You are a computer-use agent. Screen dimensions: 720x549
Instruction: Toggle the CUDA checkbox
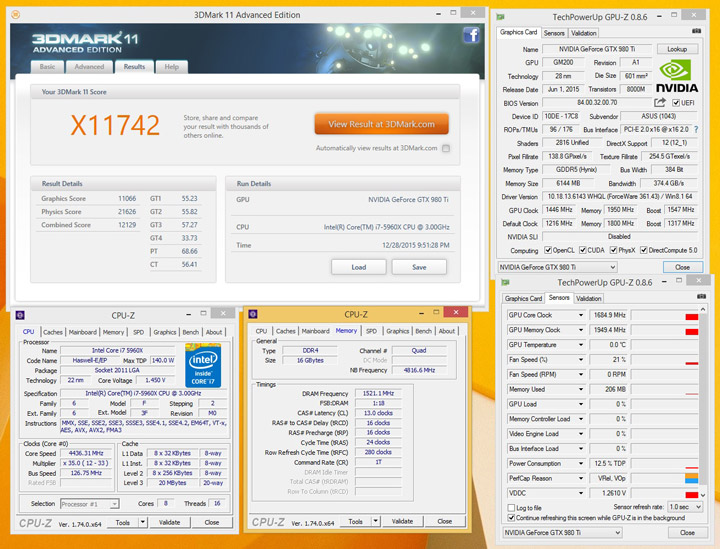(582, 250)
